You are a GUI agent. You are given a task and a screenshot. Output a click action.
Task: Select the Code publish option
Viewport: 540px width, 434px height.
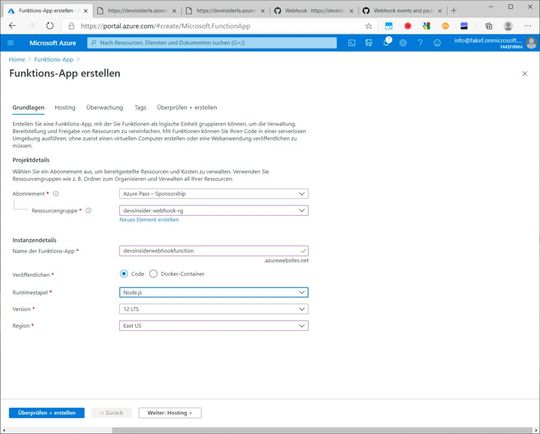124,274
